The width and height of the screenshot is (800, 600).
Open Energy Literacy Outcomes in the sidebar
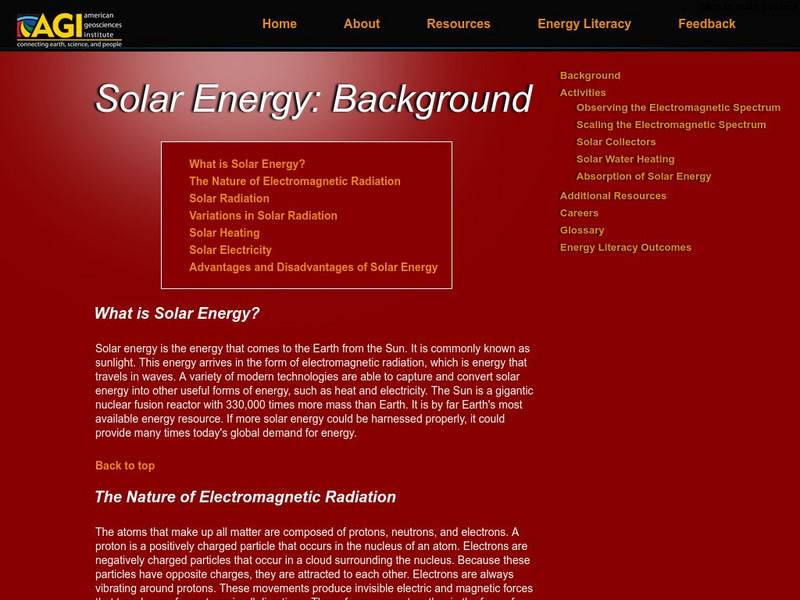[625, 247]
